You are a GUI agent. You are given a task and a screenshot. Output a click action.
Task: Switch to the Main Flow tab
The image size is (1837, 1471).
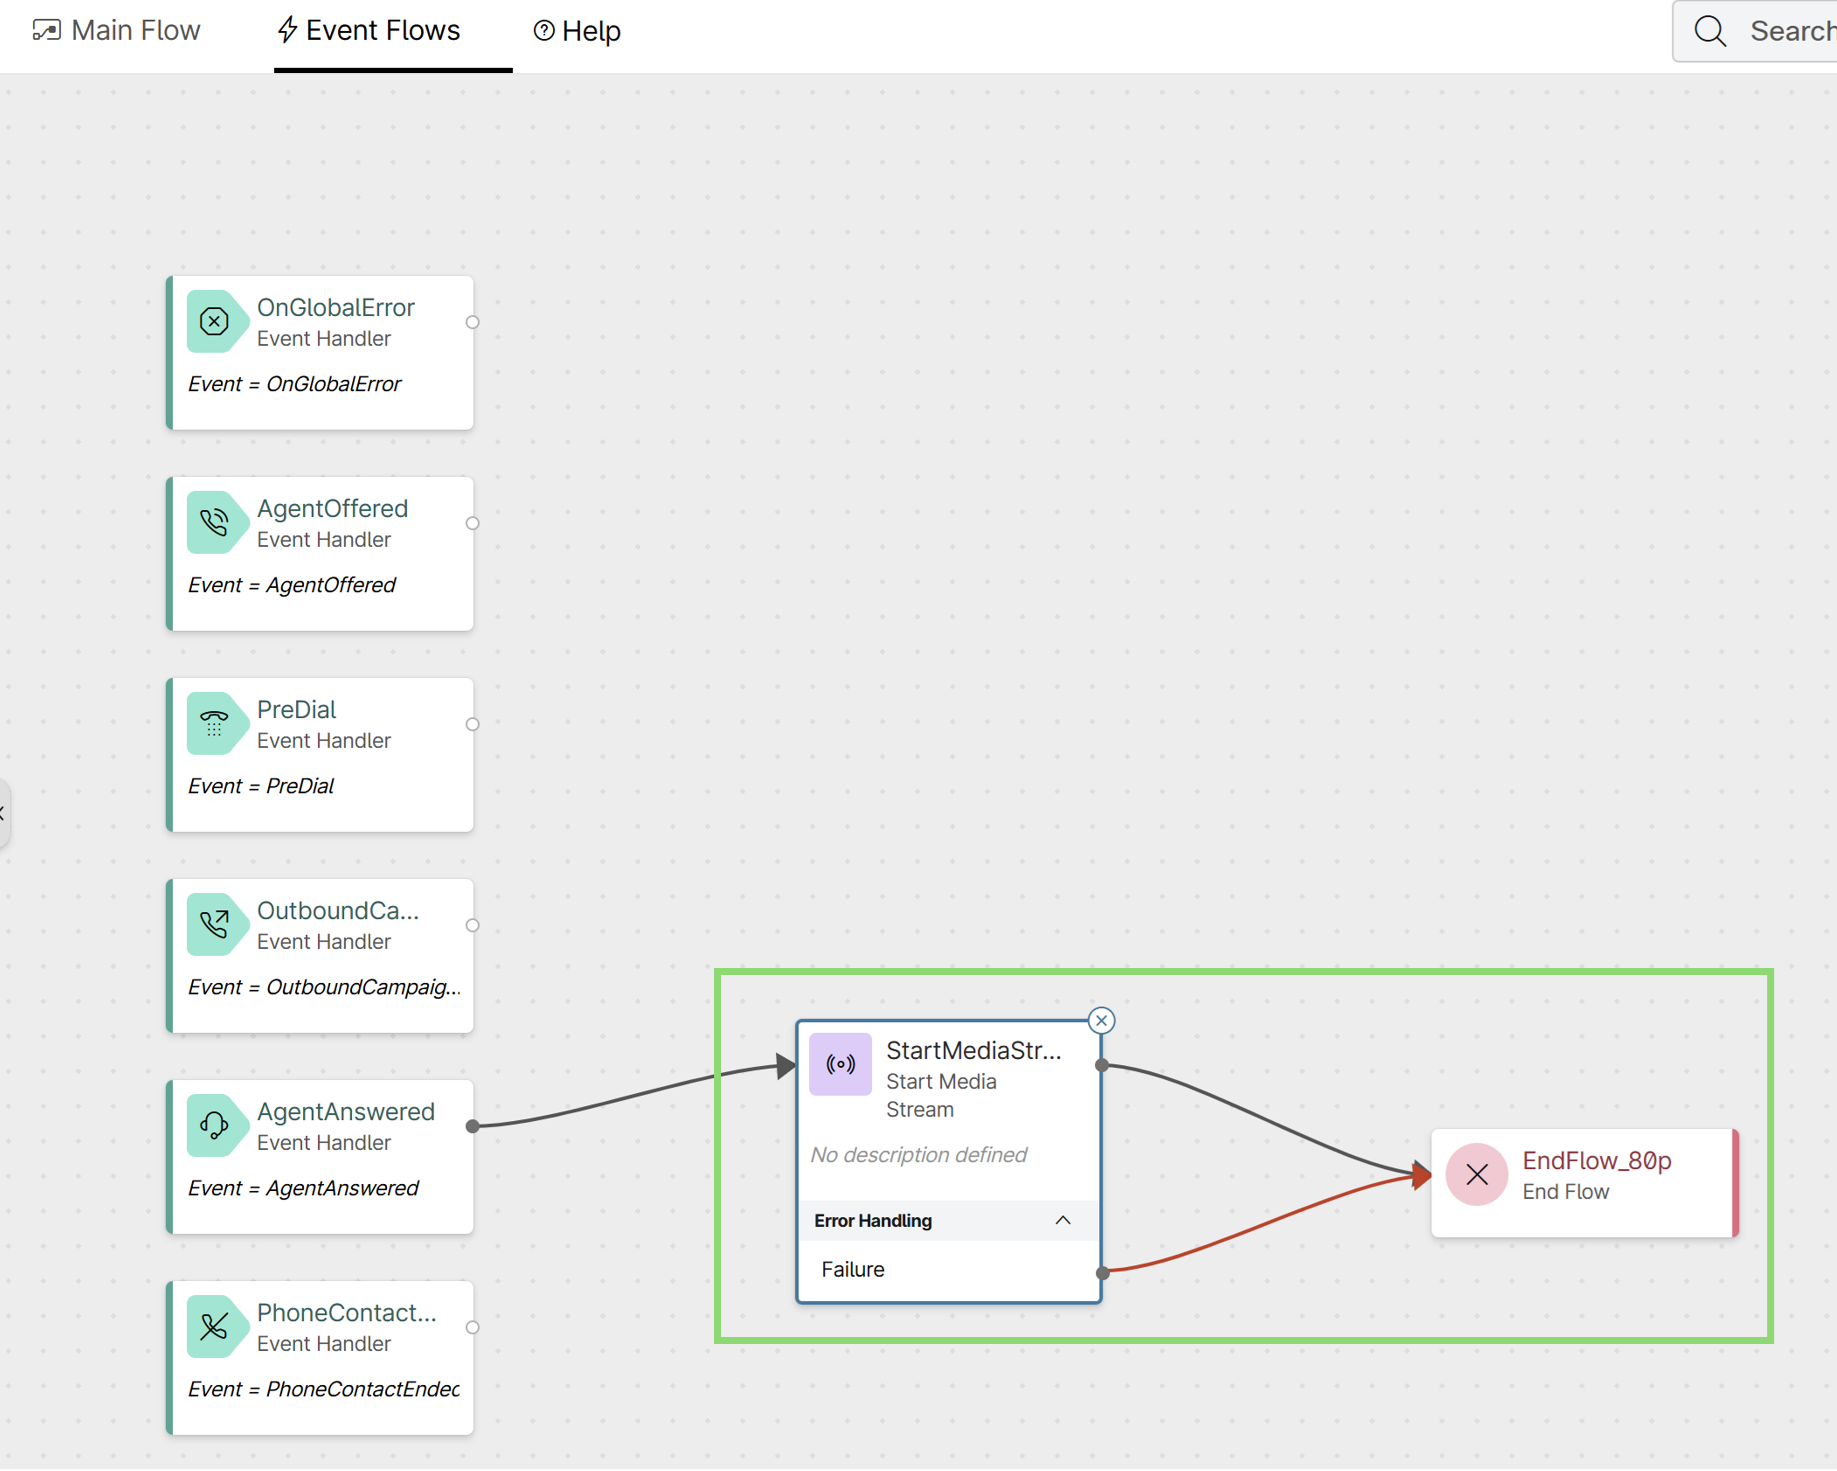point(117,31)
